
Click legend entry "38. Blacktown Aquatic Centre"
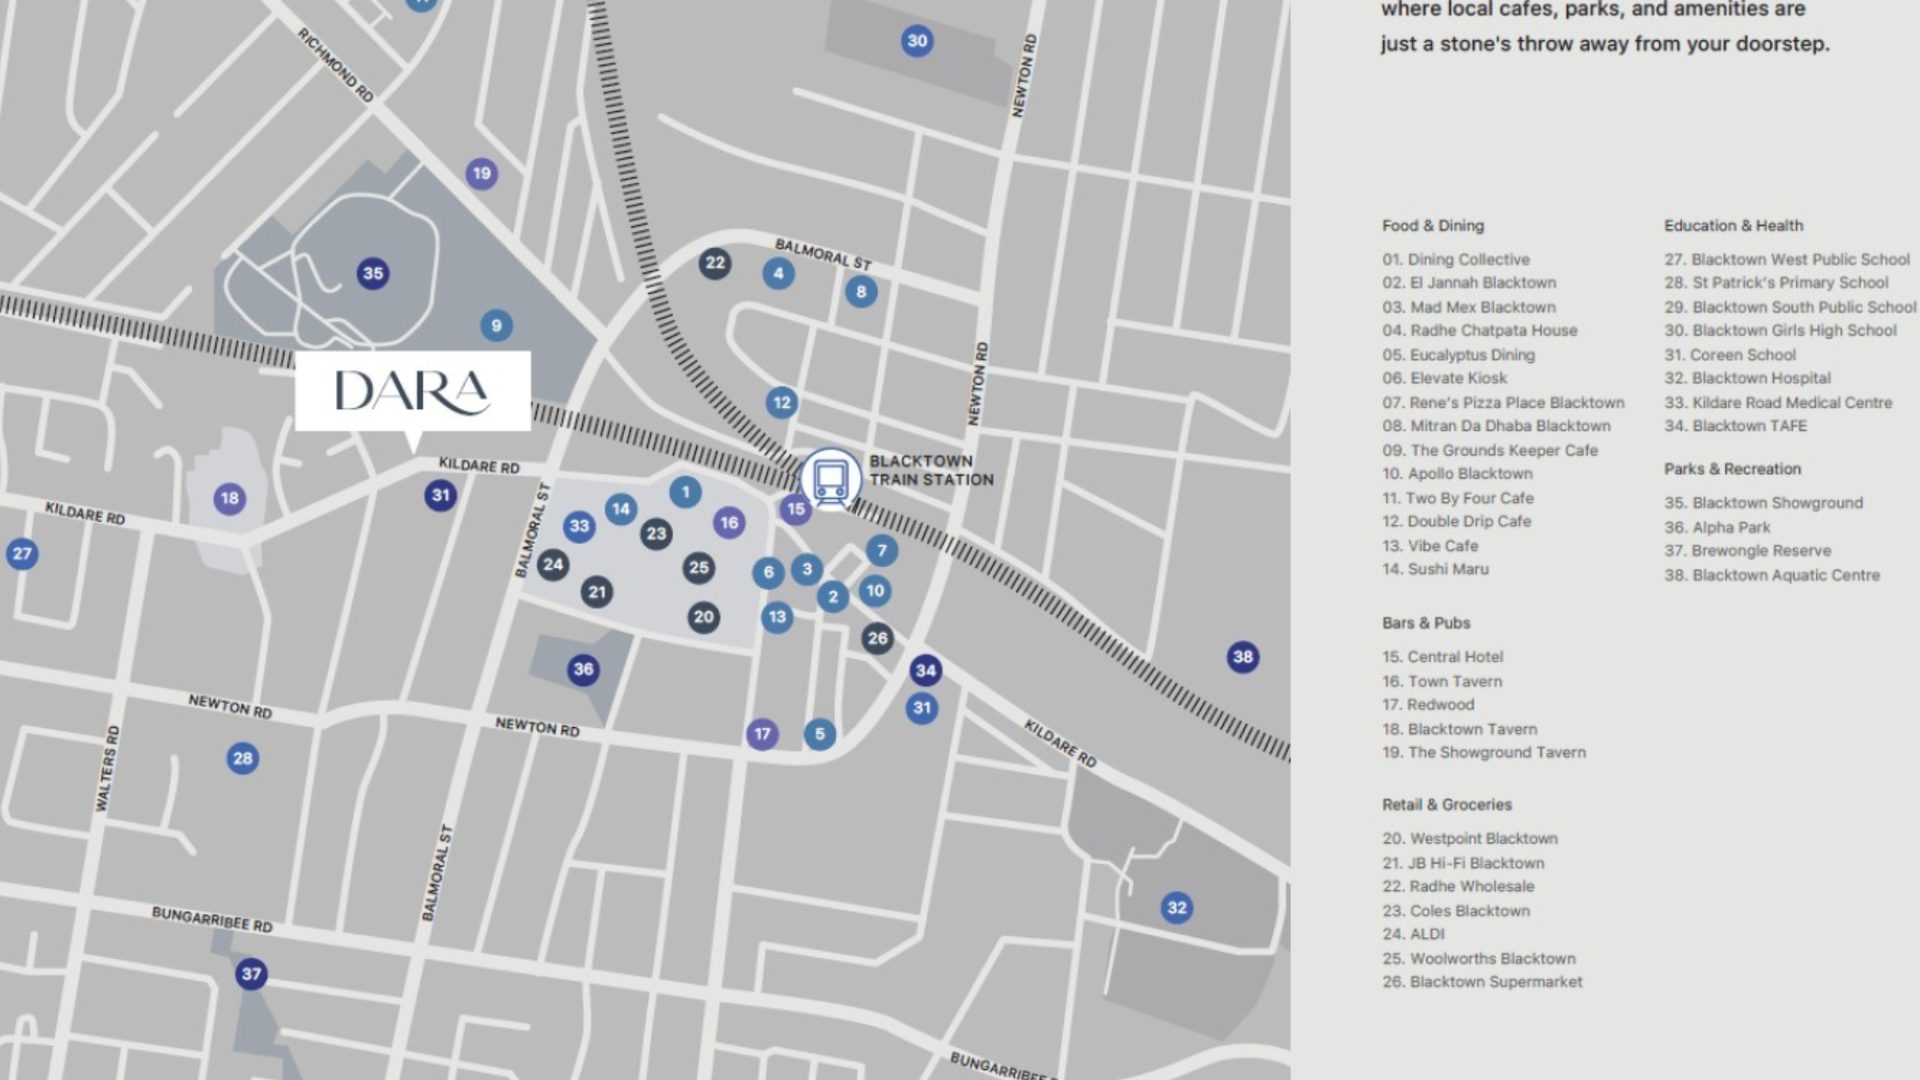(1772, 575)
